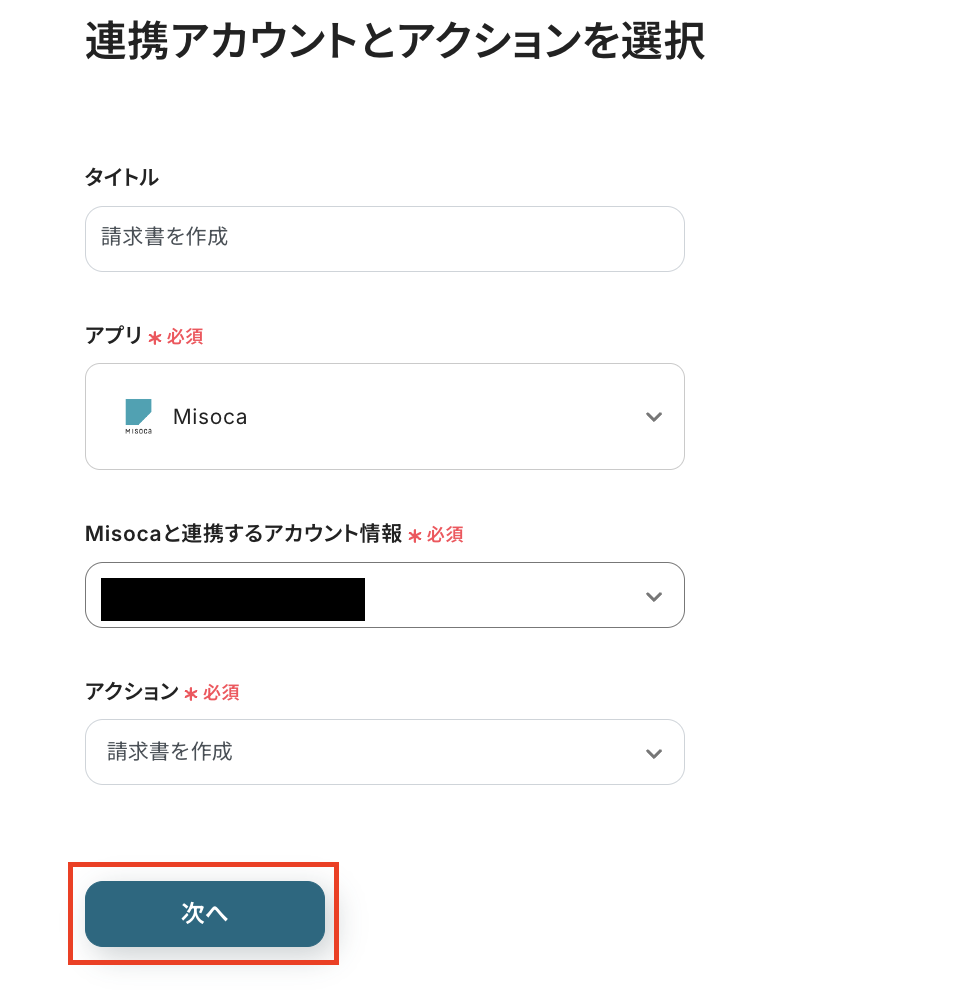This screenshot has width=972, height=996.
Task: Focus the タイトル text field
Action: [x=385, y=239]
